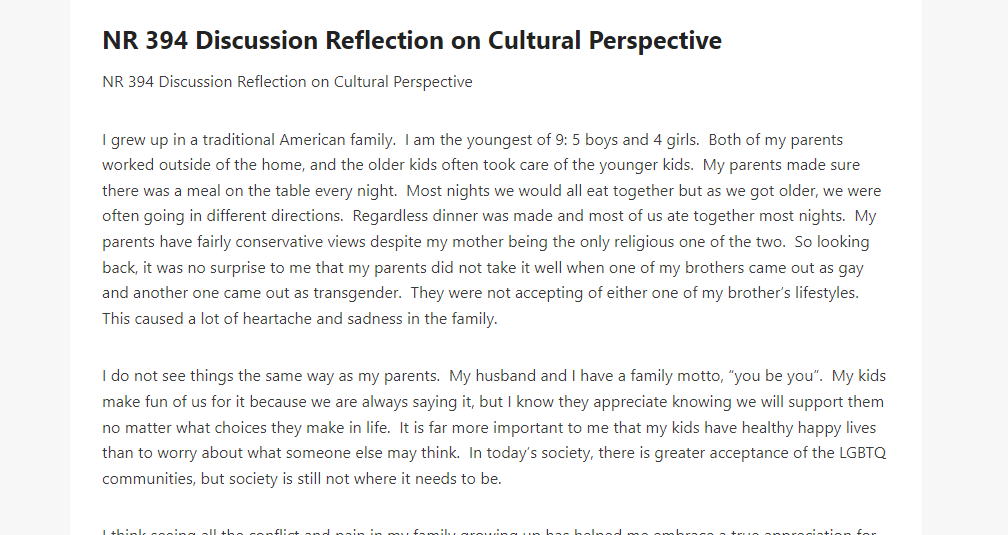The height and width of the screenshot is (535, 1008).
Task: Click the word "Regardless" in first paragraph
Action: [x=390, y=216]
